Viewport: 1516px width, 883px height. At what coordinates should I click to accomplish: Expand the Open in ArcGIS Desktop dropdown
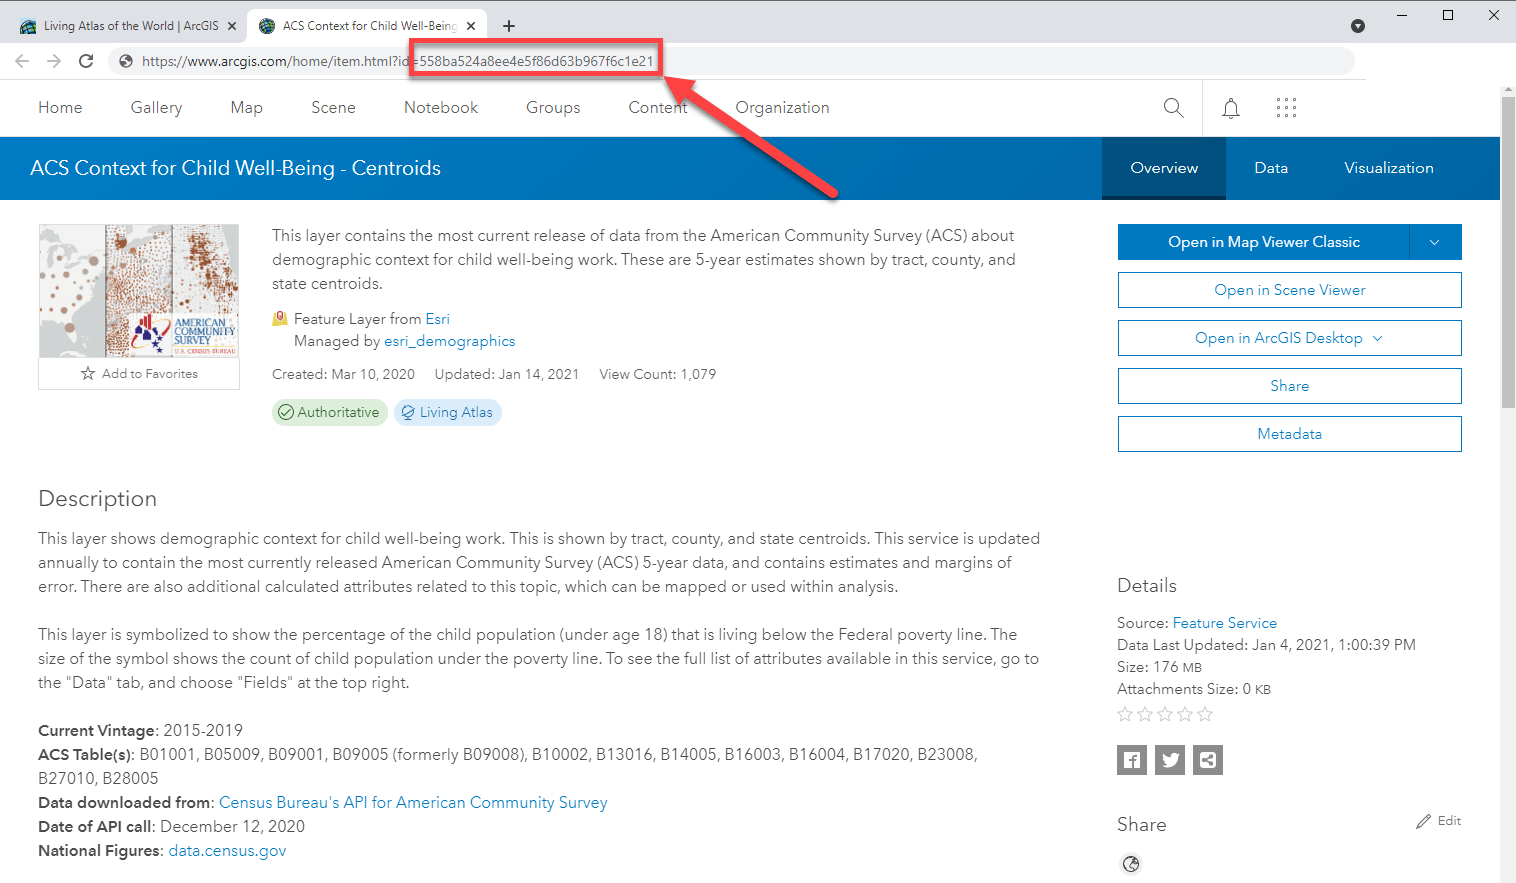click(x=1377, y=338)
